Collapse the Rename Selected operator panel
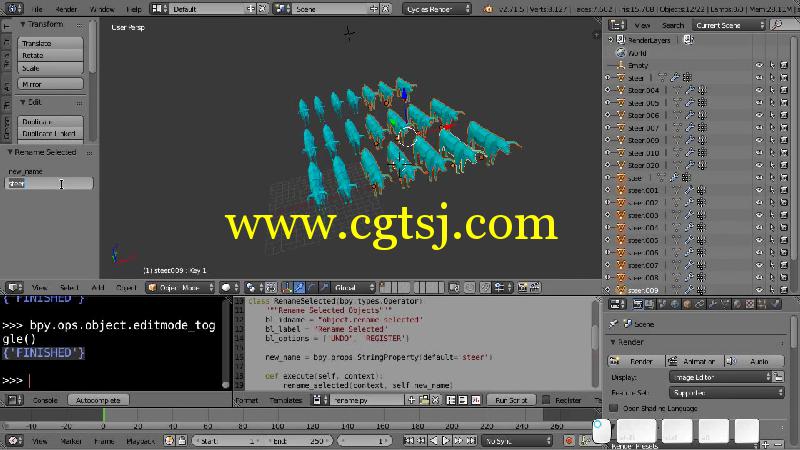 coord(10,152)
